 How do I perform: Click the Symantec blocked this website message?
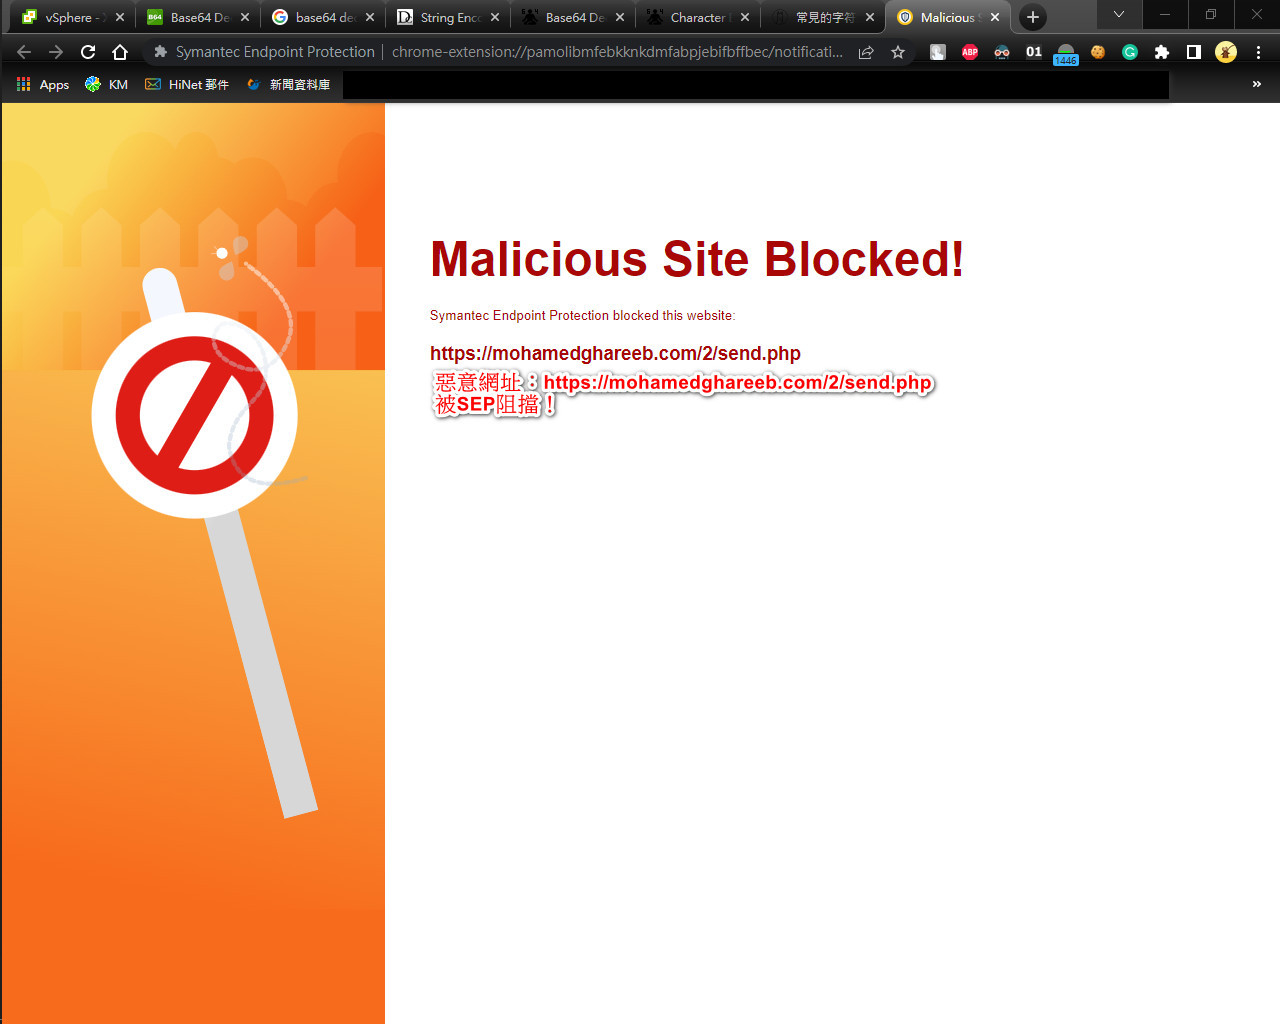(x=582, y=315)
